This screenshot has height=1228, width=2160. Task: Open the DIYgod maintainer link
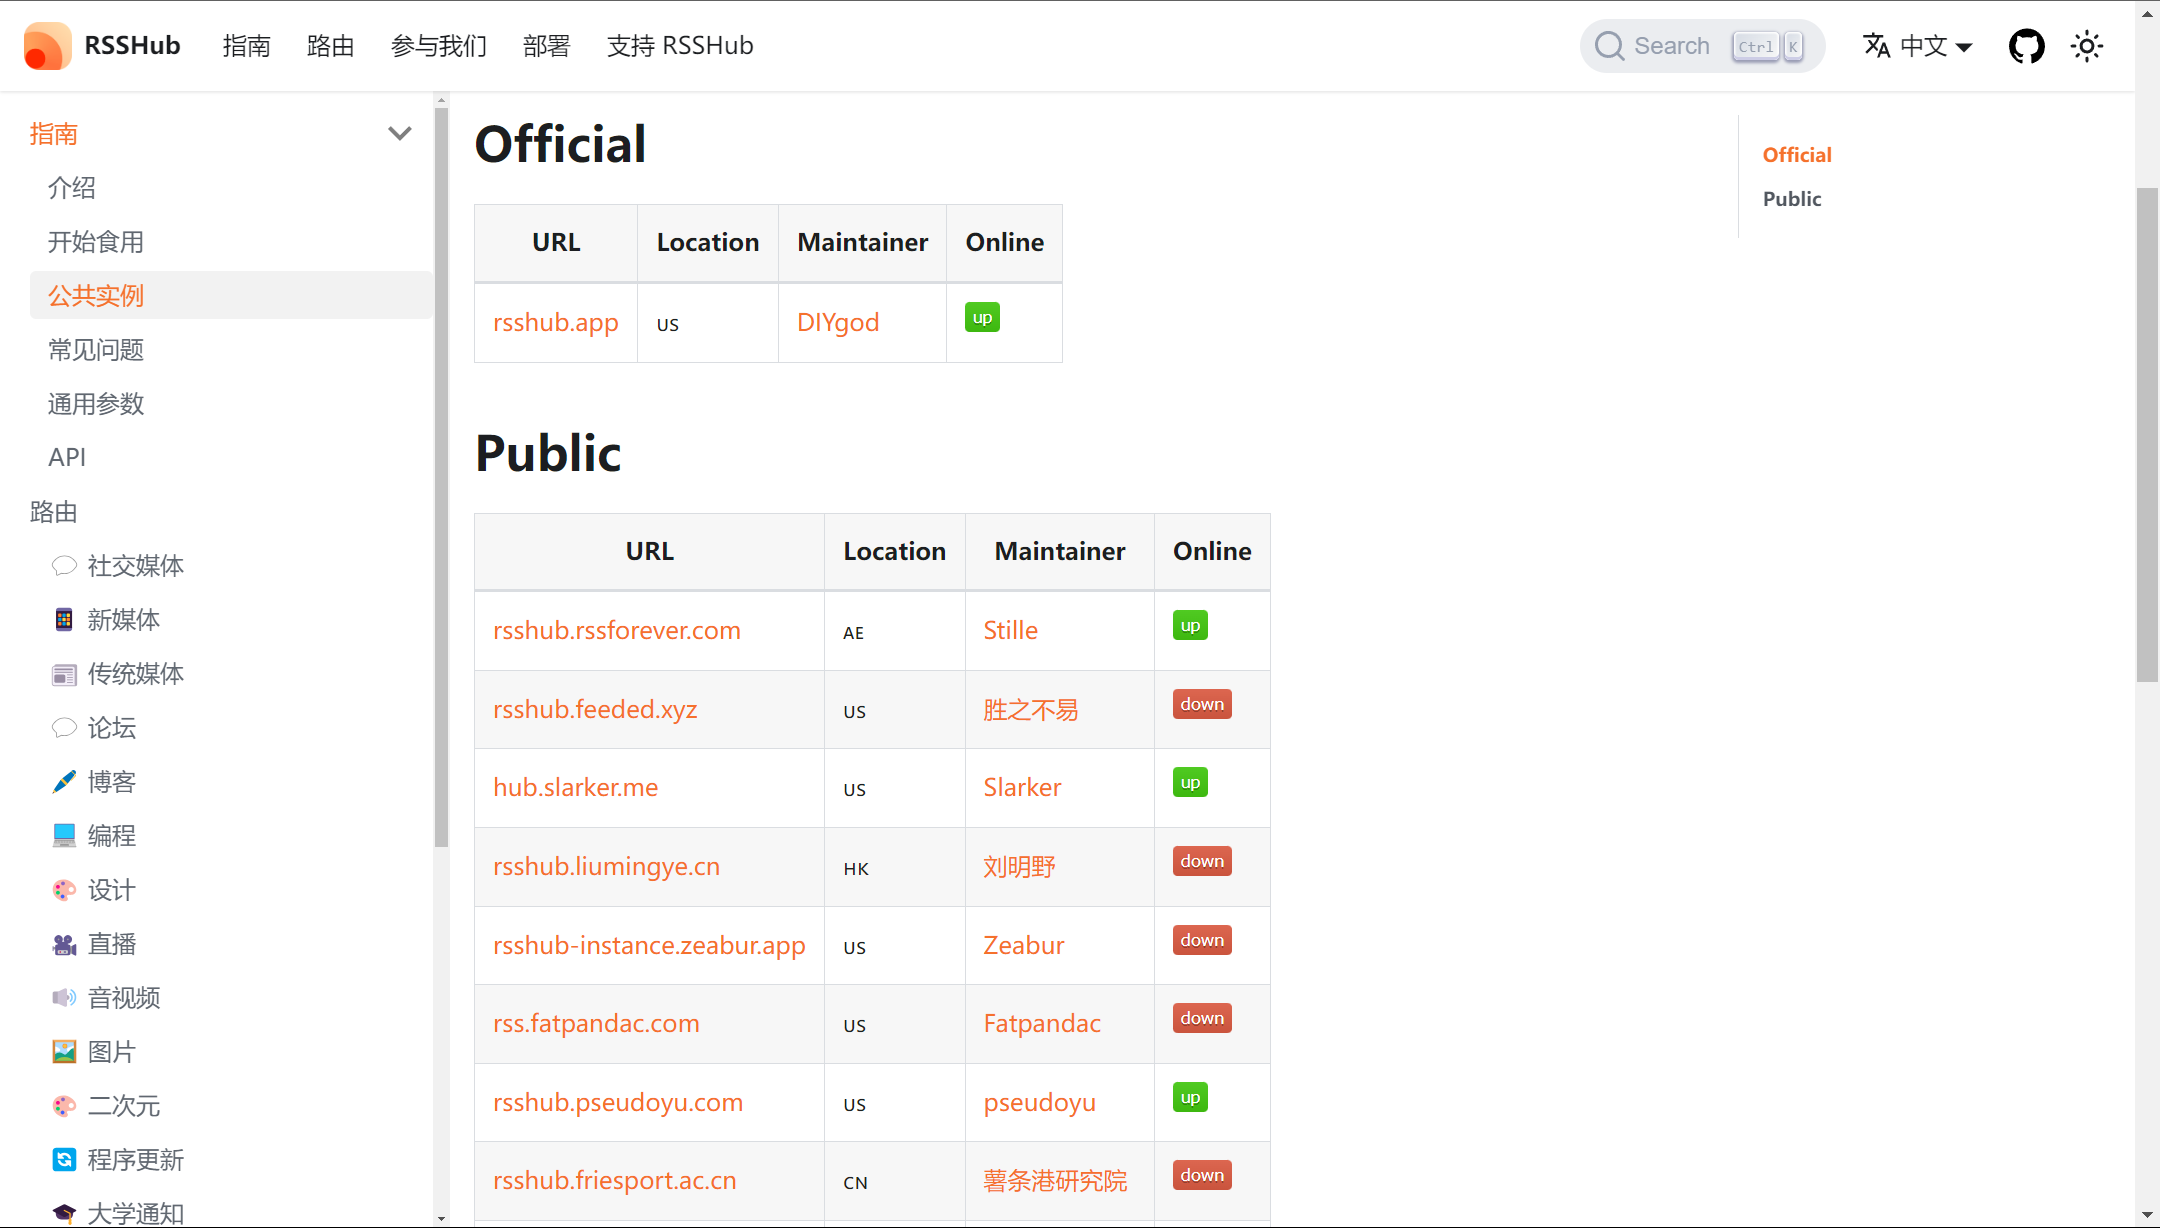[x=838, y=323]
